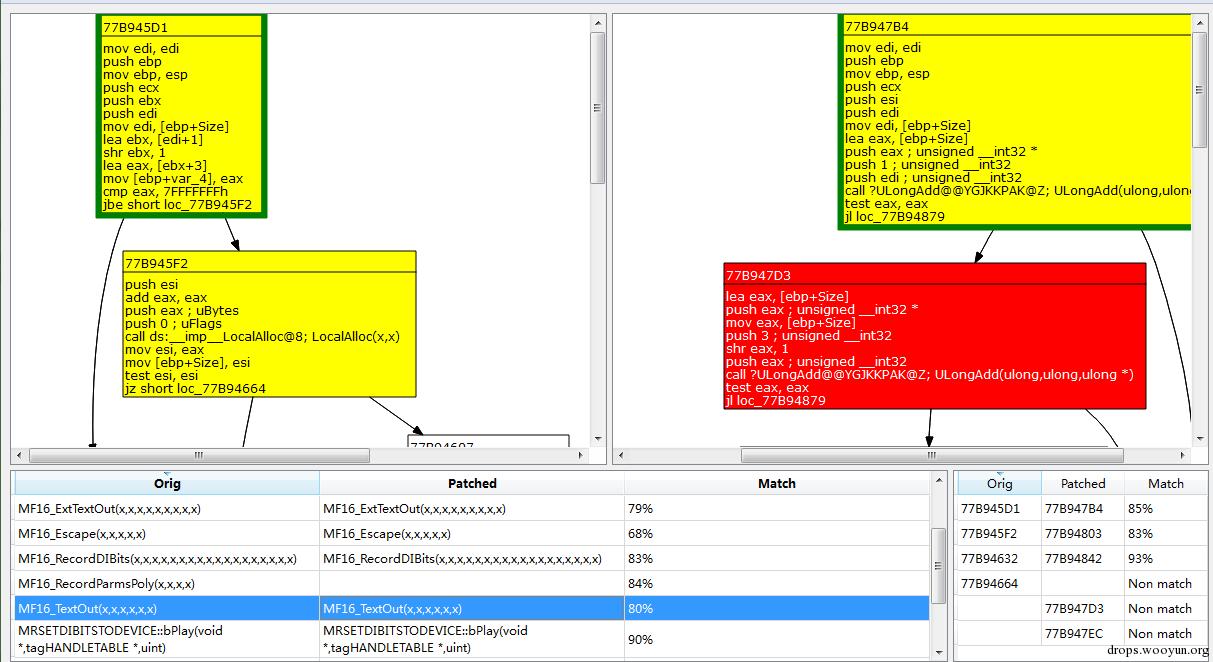Image resolution: width=1213 pixels, height=662 pixels.
Task: Click 93% block match value
Action: pos(1166,558)
